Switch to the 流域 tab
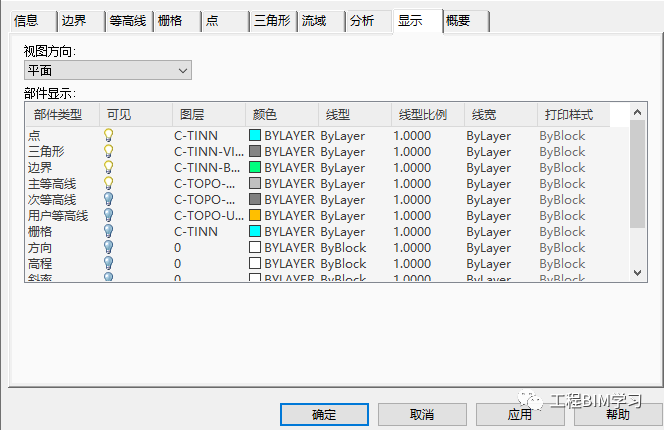Screen dimensions: 664x430 point(321,21)
